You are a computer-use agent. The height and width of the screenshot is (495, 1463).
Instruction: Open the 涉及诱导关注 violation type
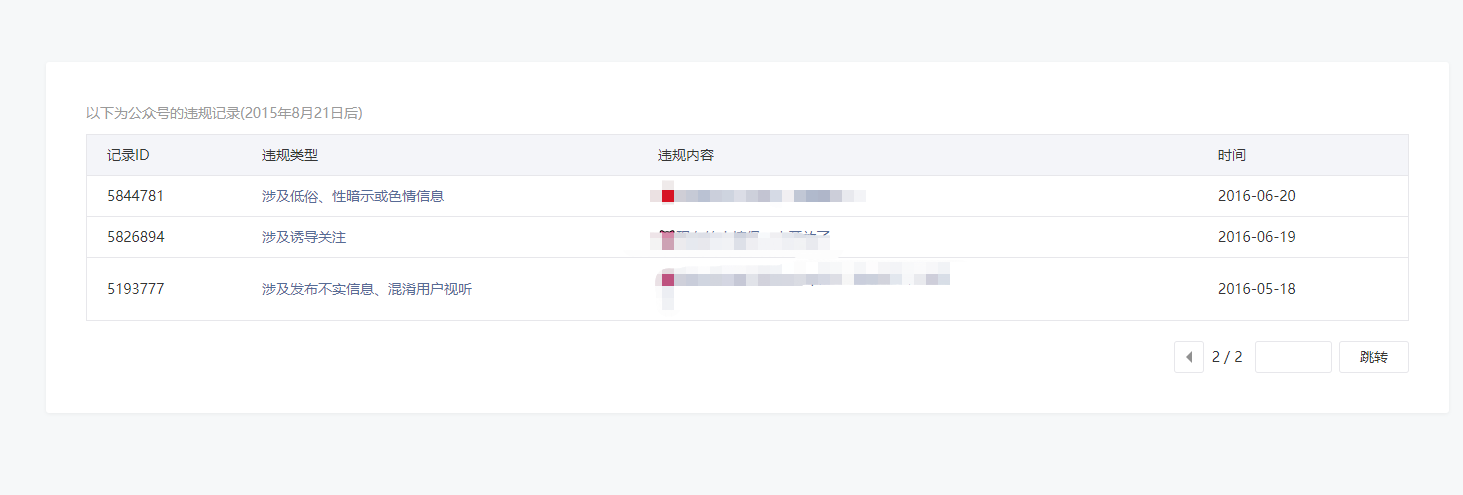point(304,237)
